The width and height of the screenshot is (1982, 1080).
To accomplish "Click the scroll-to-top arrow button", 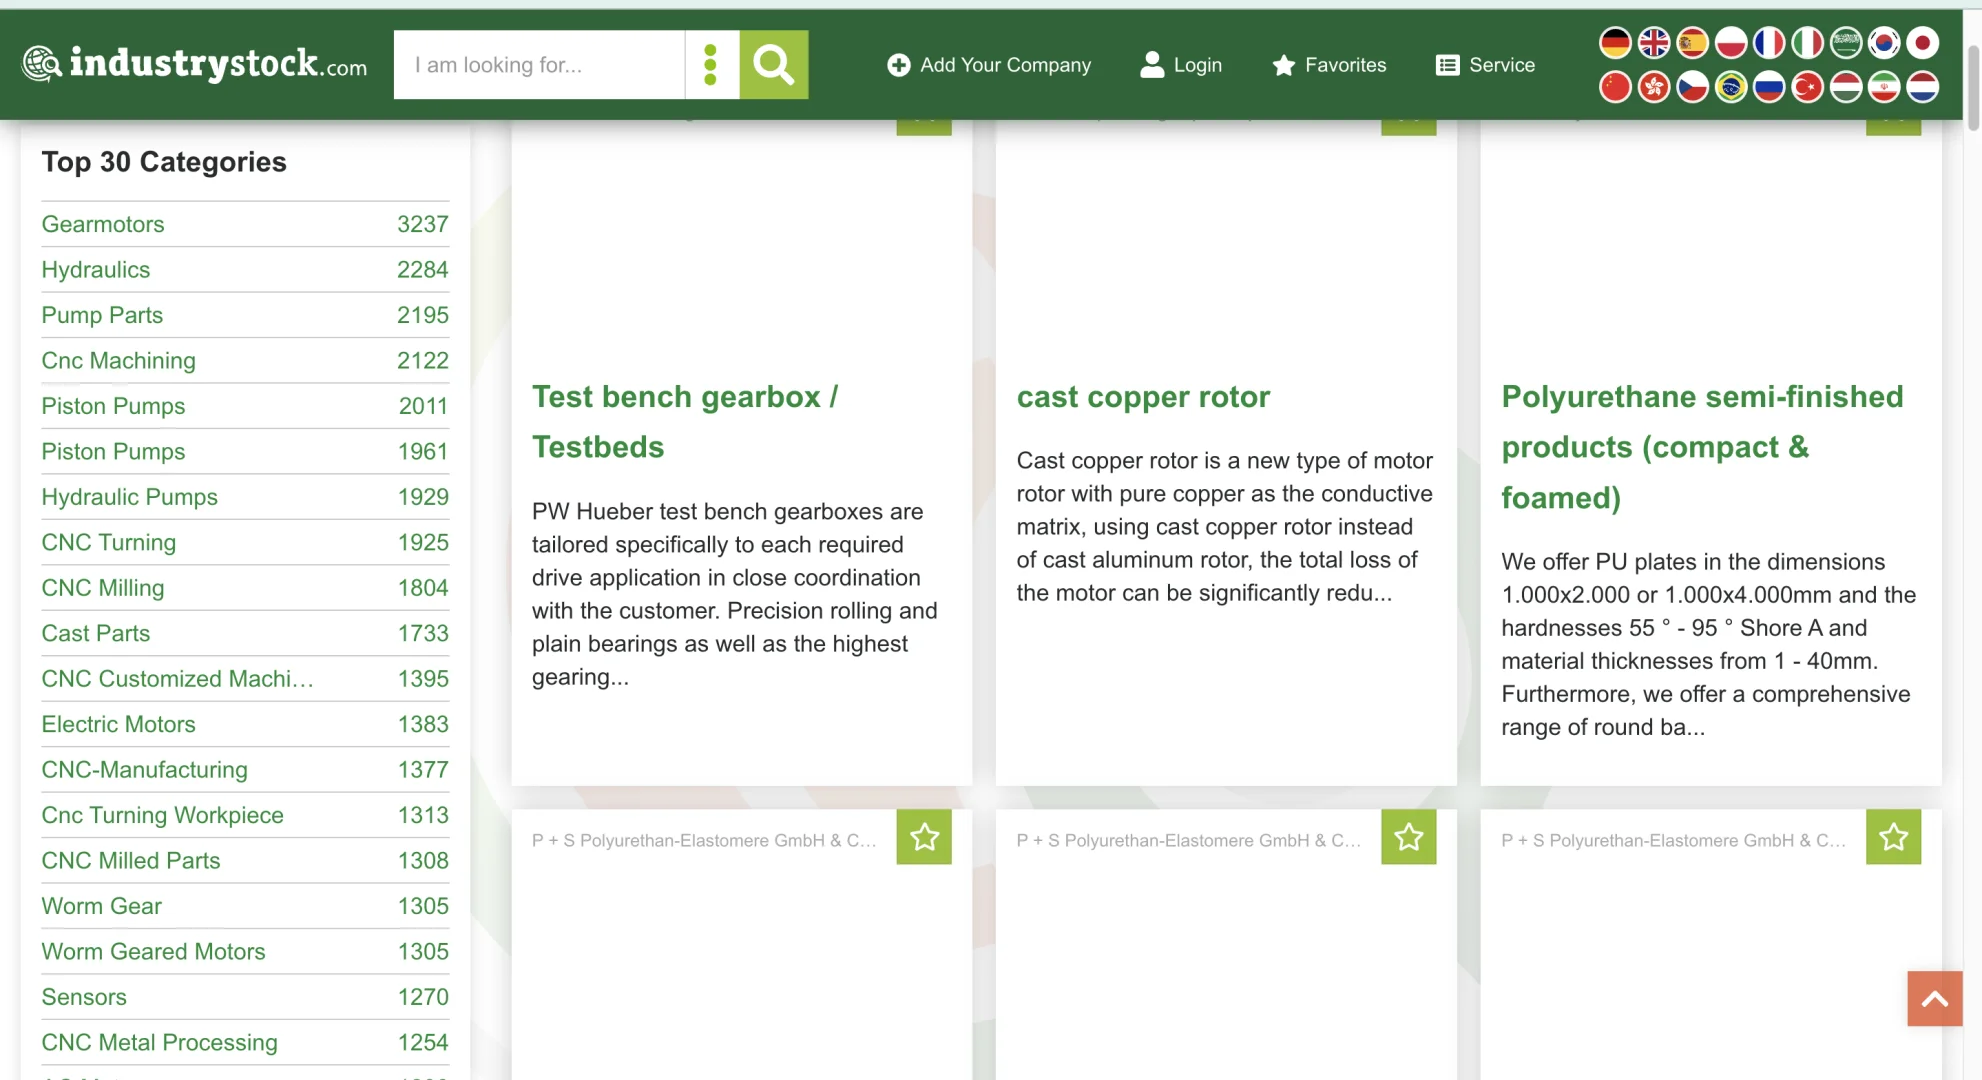I will pyautogui.click(x=1934, y=998).
